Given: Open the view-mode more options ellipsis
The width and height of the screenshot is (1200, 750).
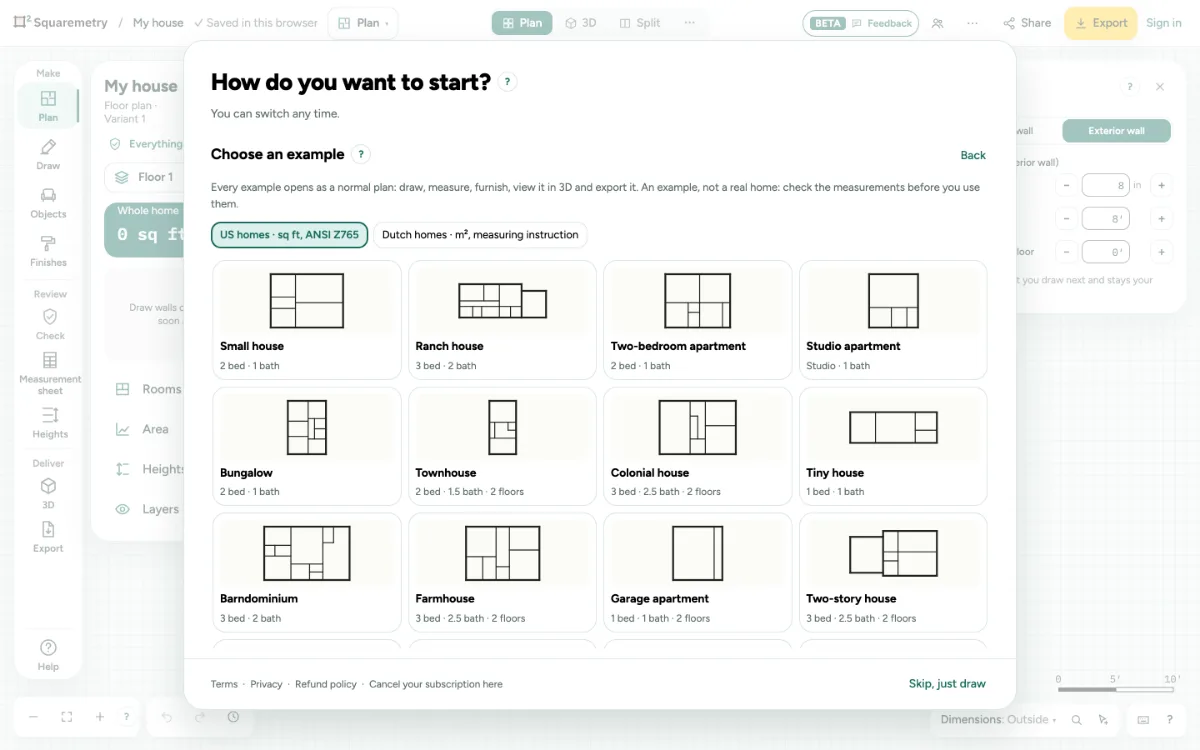Looking at the screenshot, I should tap(689, 23).
